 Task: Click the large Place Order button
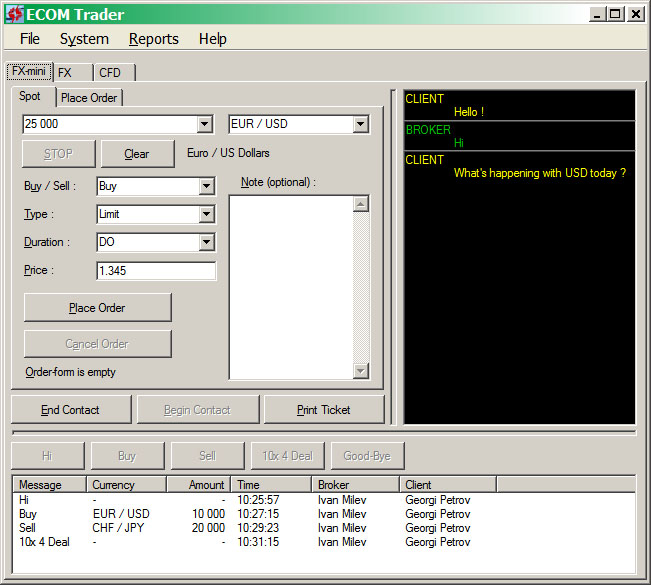[98, 308]
